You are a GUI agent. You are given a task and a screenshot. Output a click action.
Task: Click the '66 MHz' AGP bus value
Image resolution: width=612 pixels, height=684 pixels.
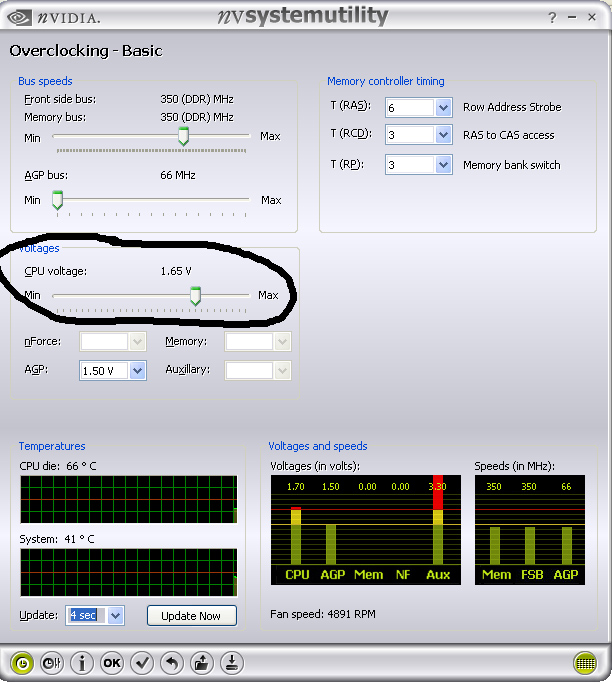tap(178, 175)
